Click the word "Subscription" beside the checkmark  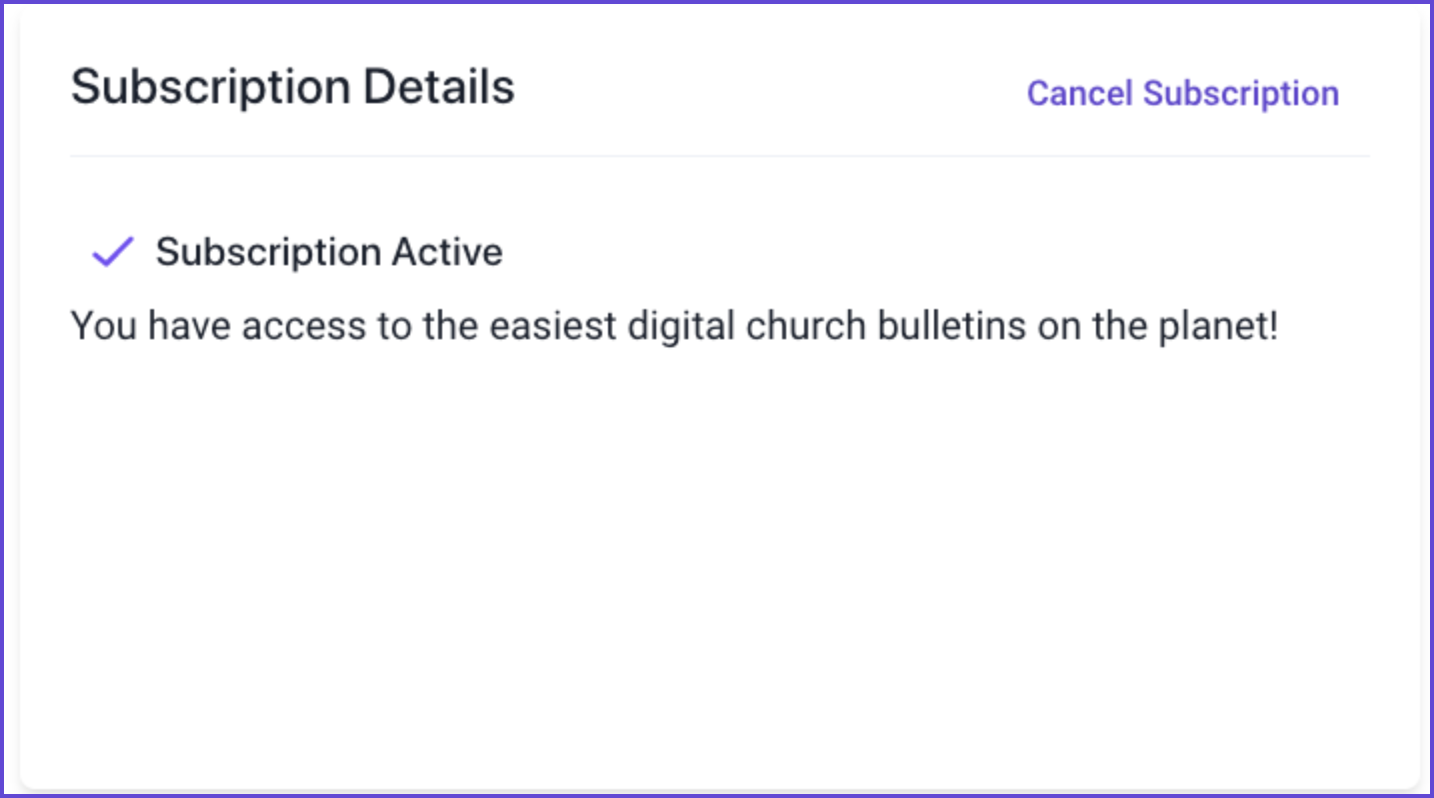268,252
